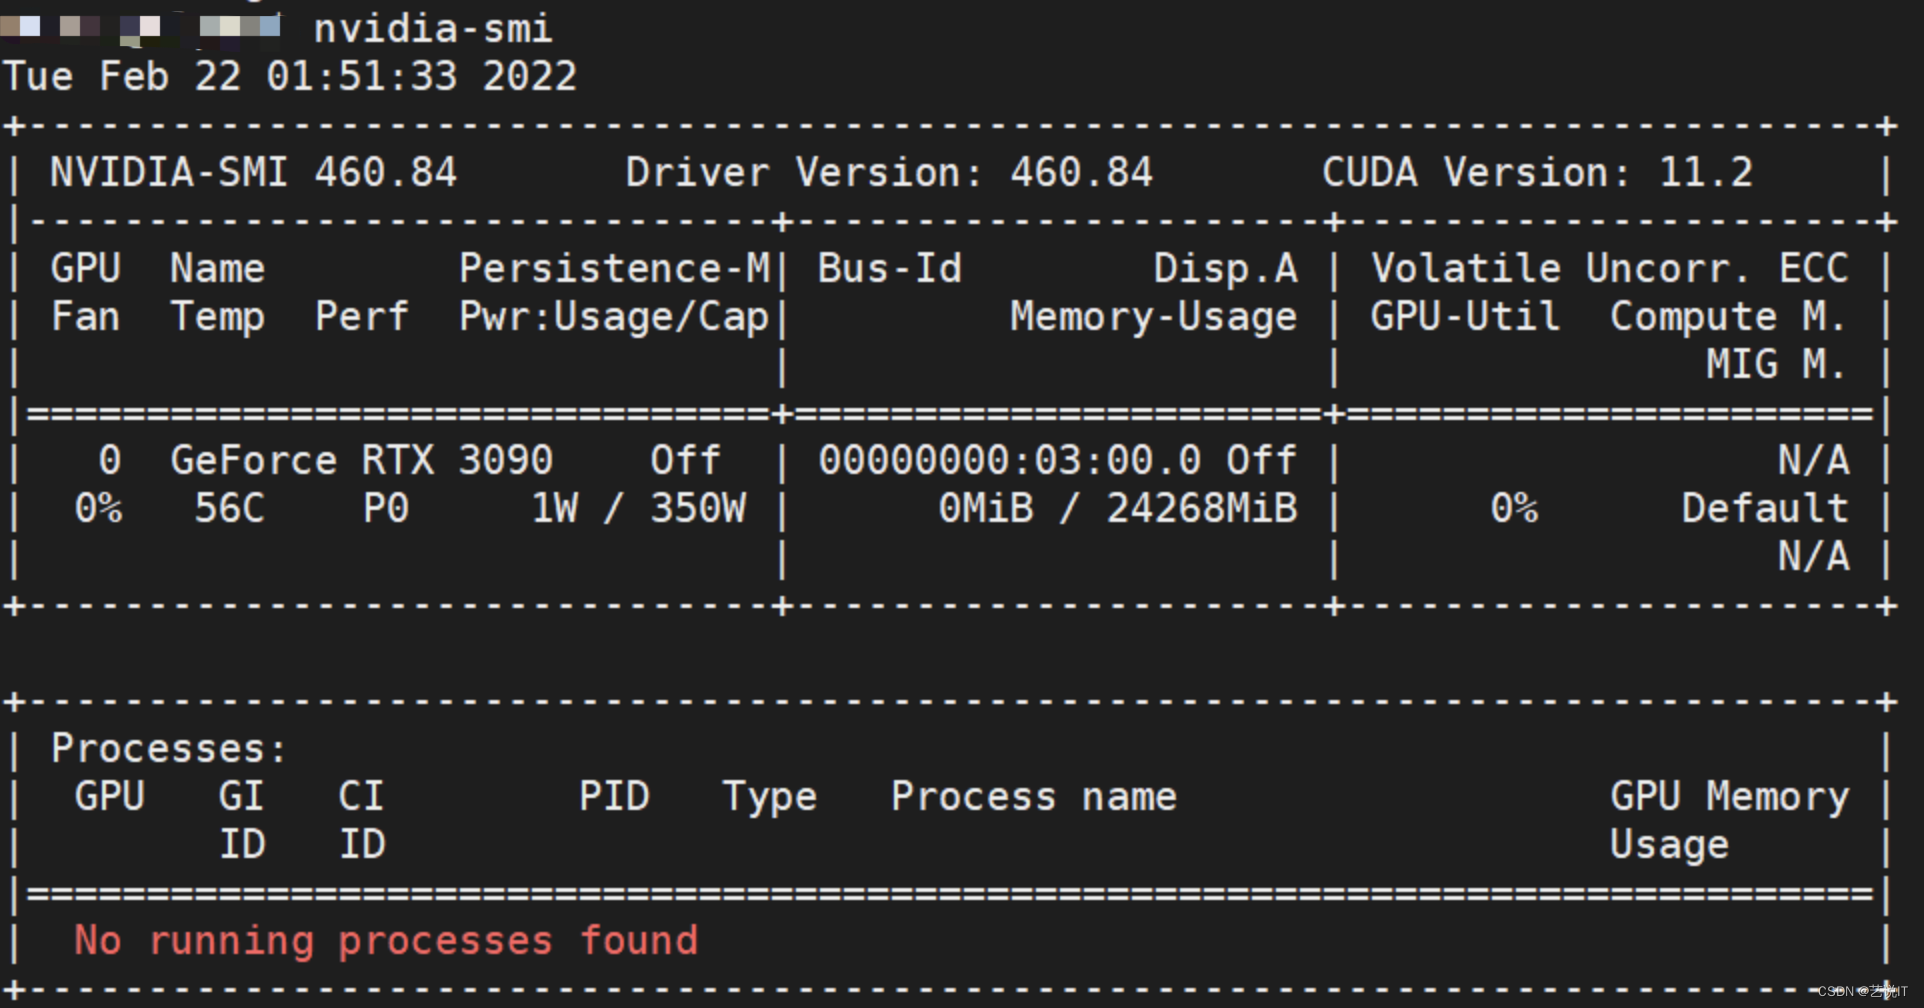Viewport: 1924px width, 1008px height.
Task: Click the PID column header
Action: pyautogui.click(x=614, y=797)
